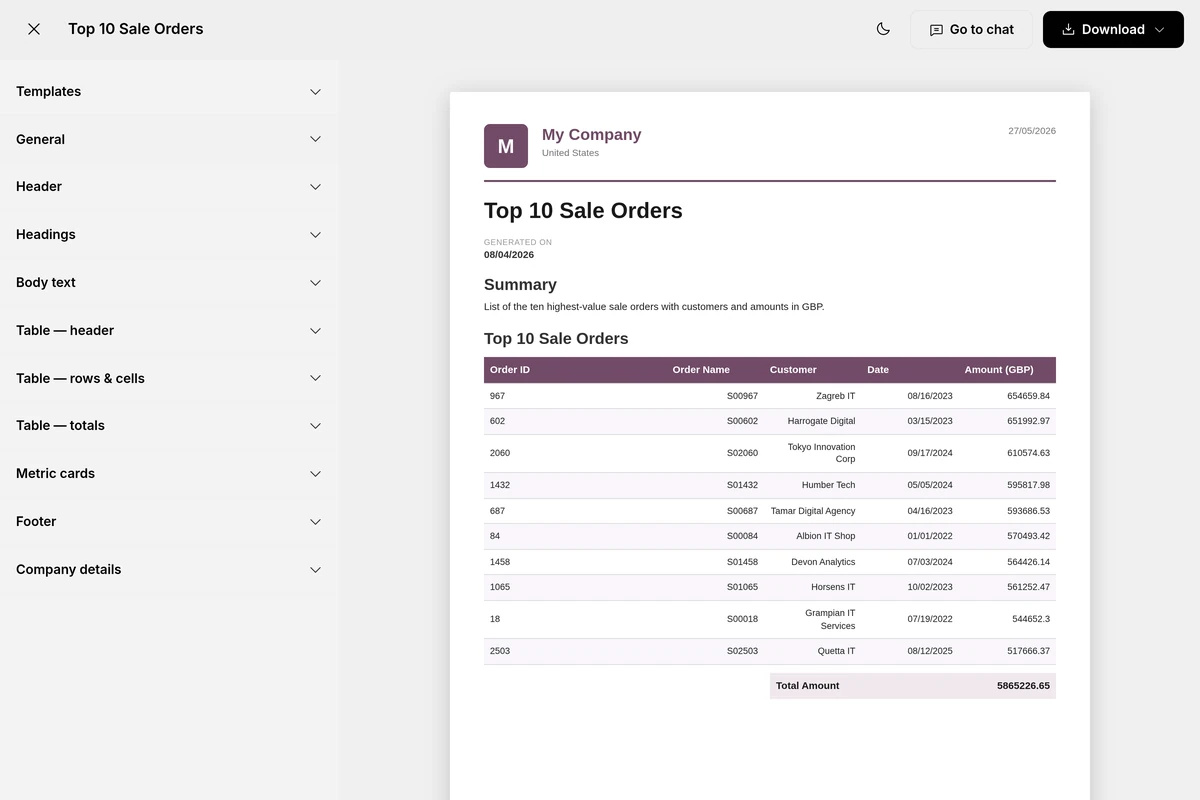Expand the Templates section
Screen dimensions: 1200x800
[x=169, y=91]
